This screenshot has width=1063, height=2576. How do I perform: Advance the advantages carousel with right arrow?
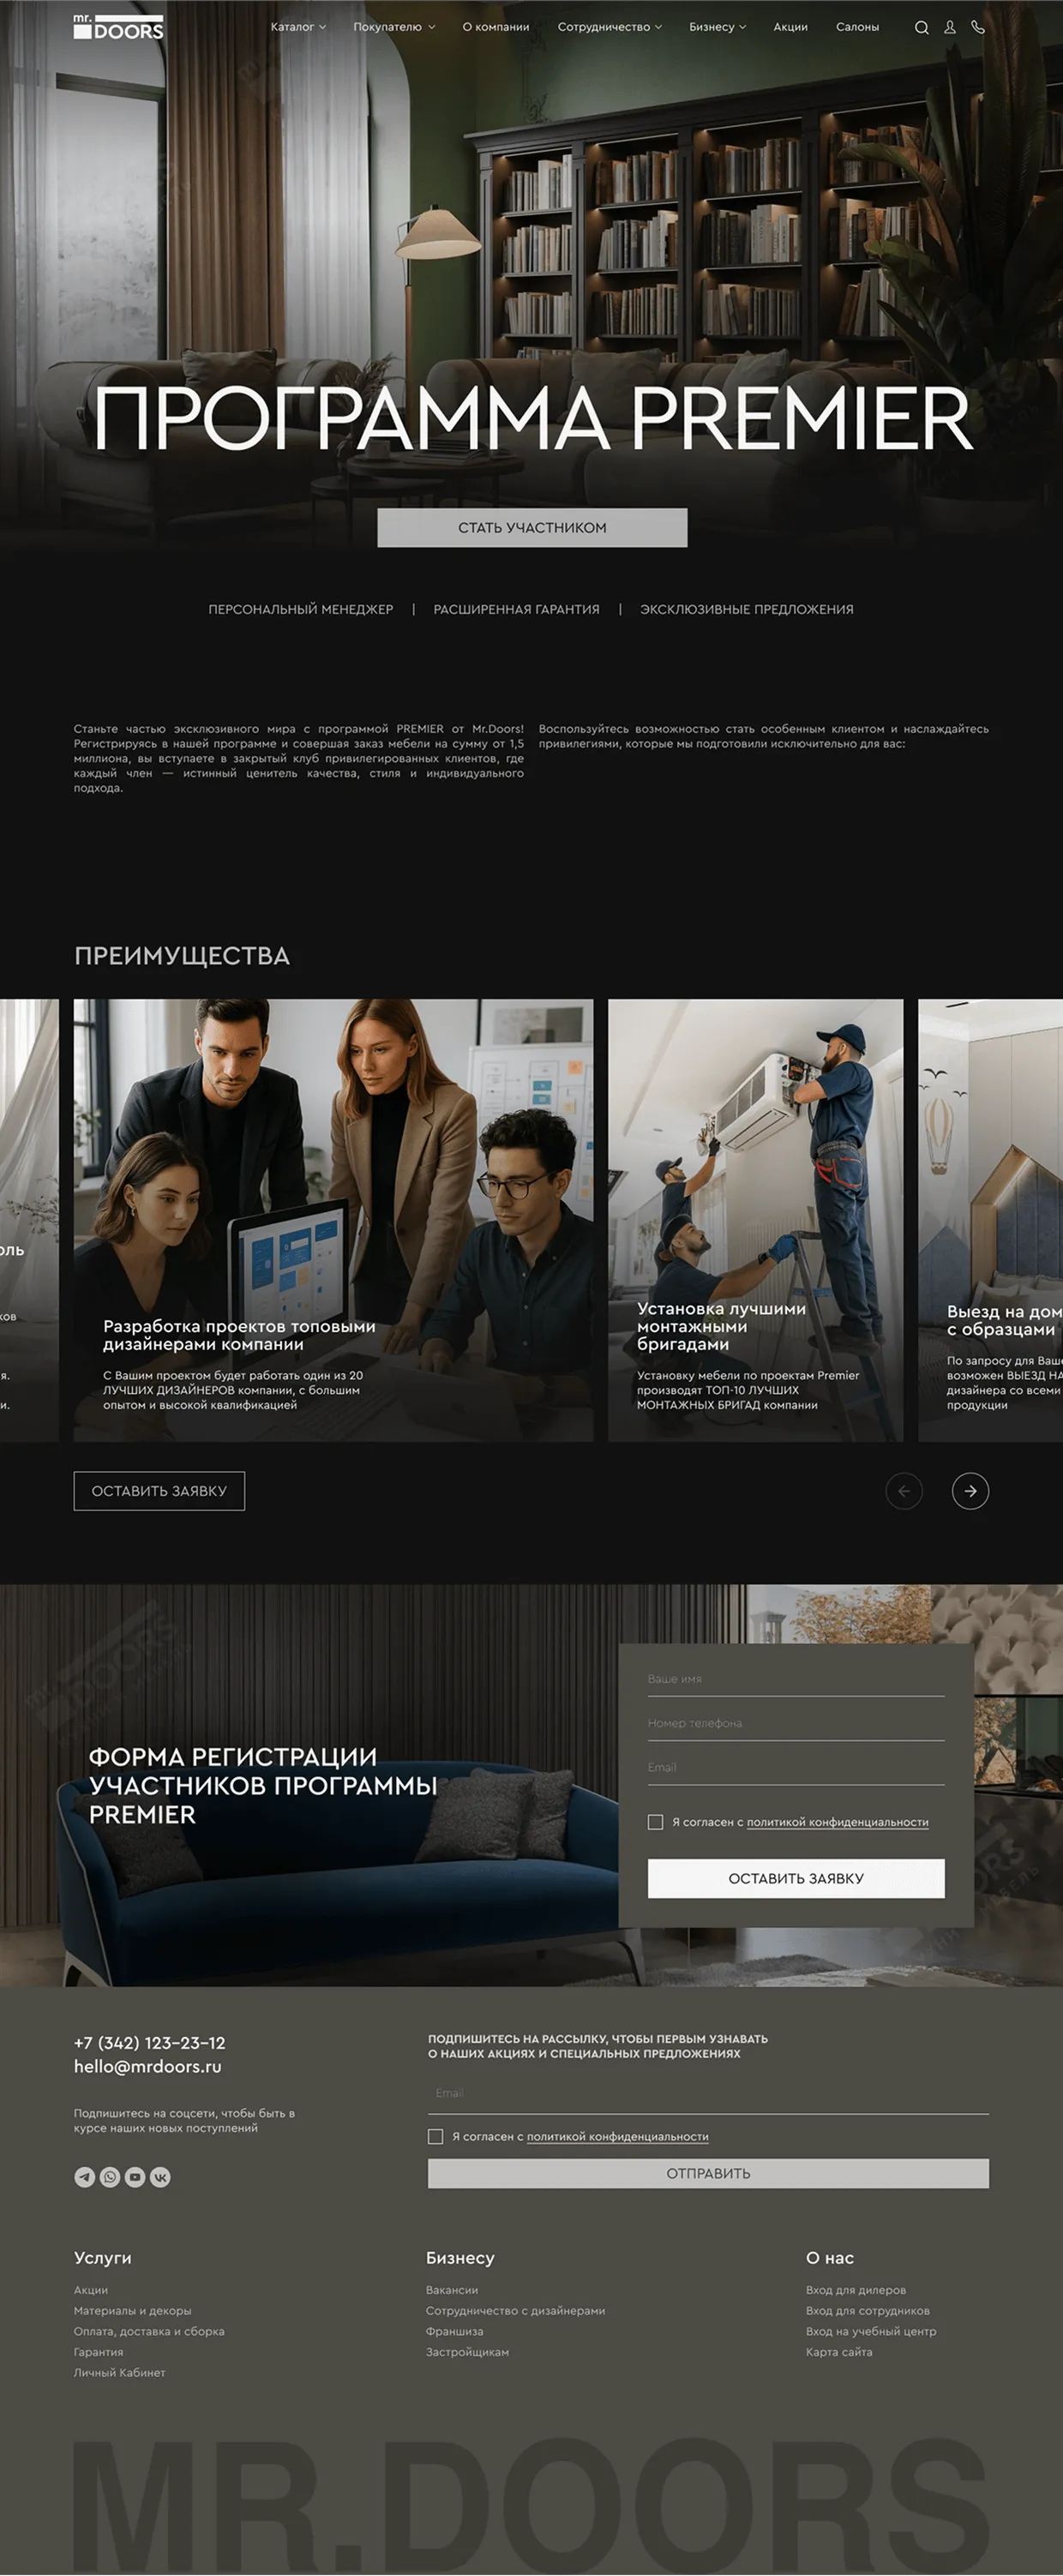coord(969,1491)
